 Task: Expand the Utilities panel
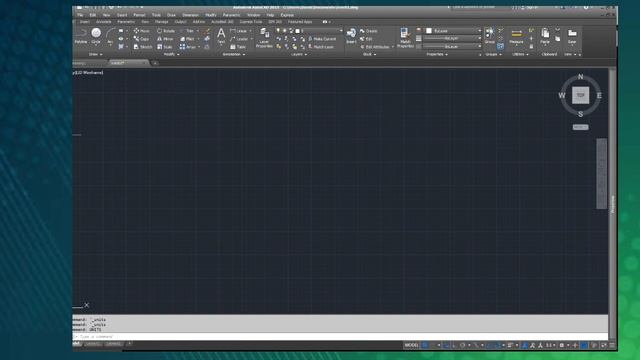[520, 54]
